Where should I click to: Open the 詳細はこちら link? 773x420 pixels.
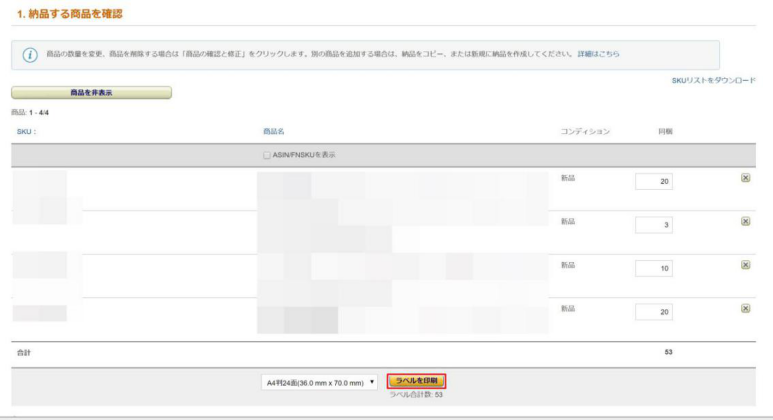click(598, 54)
